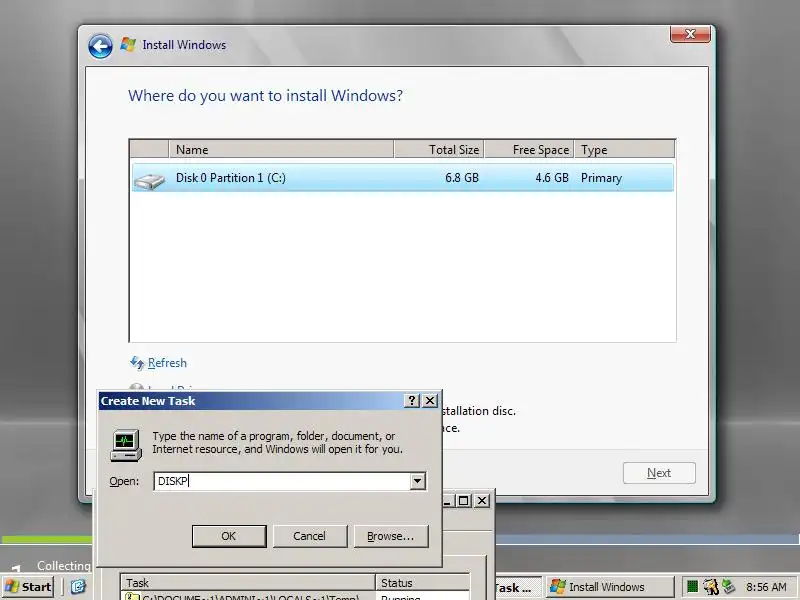Close the Install Windows window
The width and height of the screenshot is (800, 600).
pyautogui.click(x=690, y=34)
